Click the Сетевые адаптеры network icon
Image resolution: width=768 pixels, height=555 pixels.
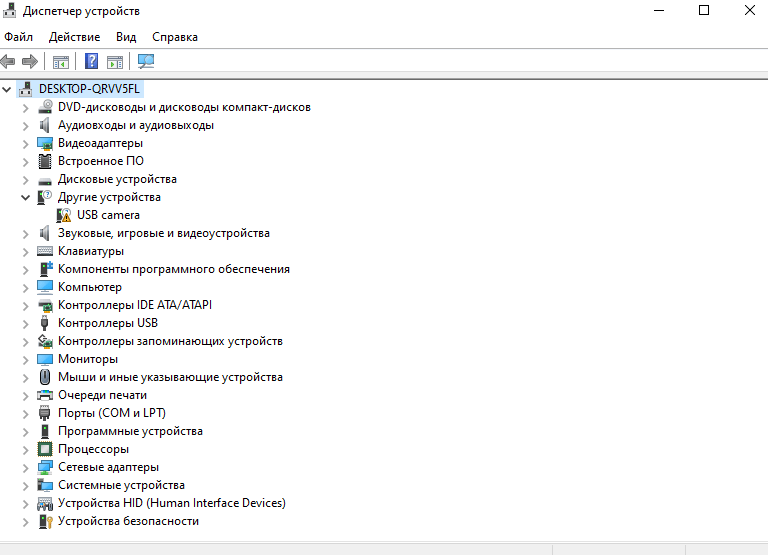coord(45,467)
